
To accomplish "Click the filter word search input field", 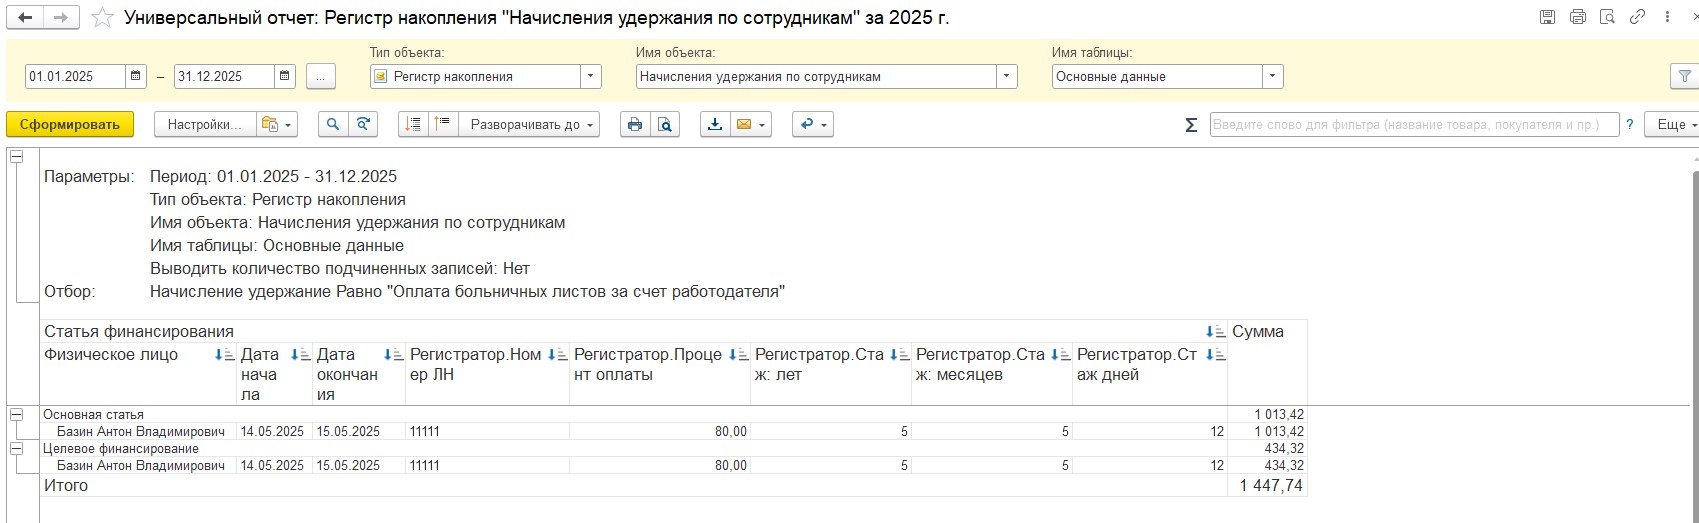I will [1414, 124].
